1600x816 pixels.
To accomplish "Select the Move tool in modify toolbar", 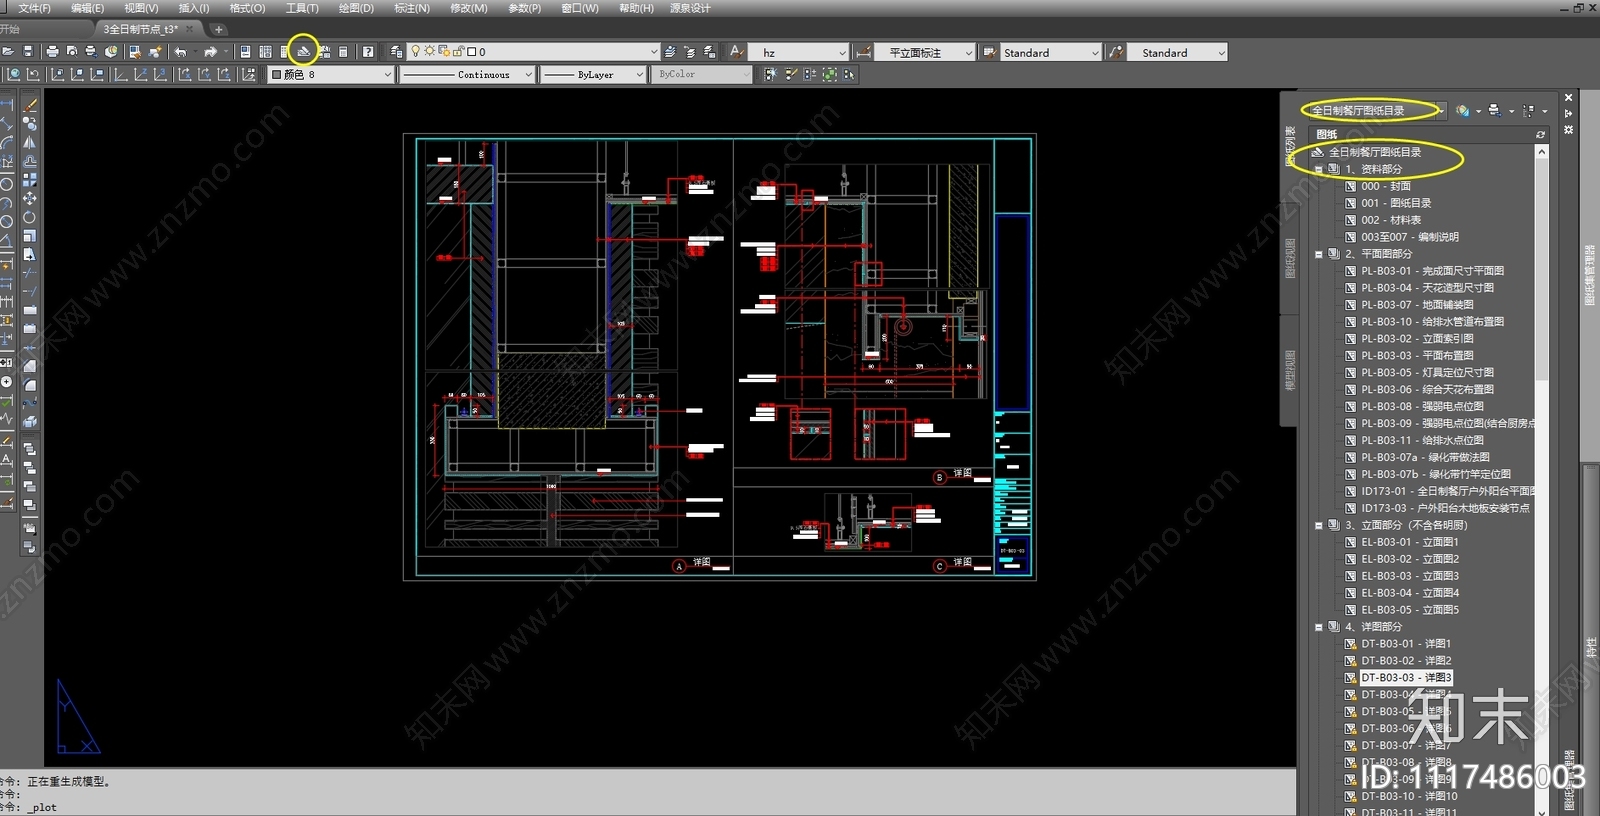I will coord(29,198).
